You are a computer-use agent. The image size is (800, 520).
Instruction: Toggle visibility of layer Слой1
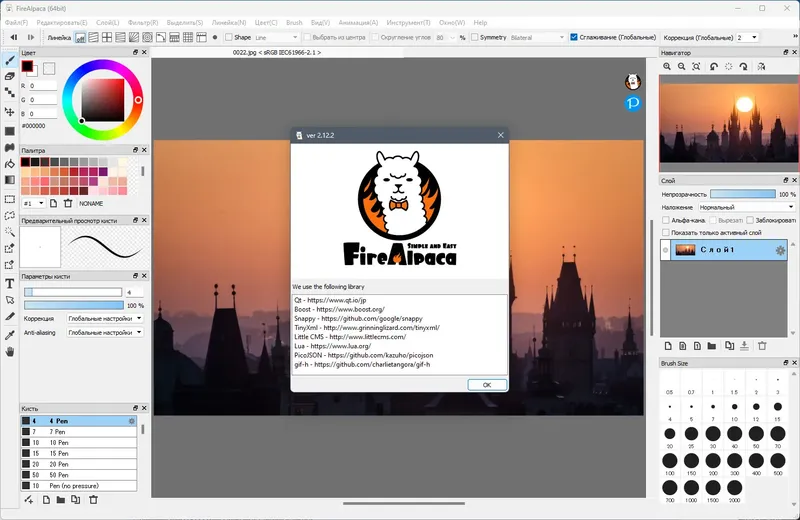[665, 250]
